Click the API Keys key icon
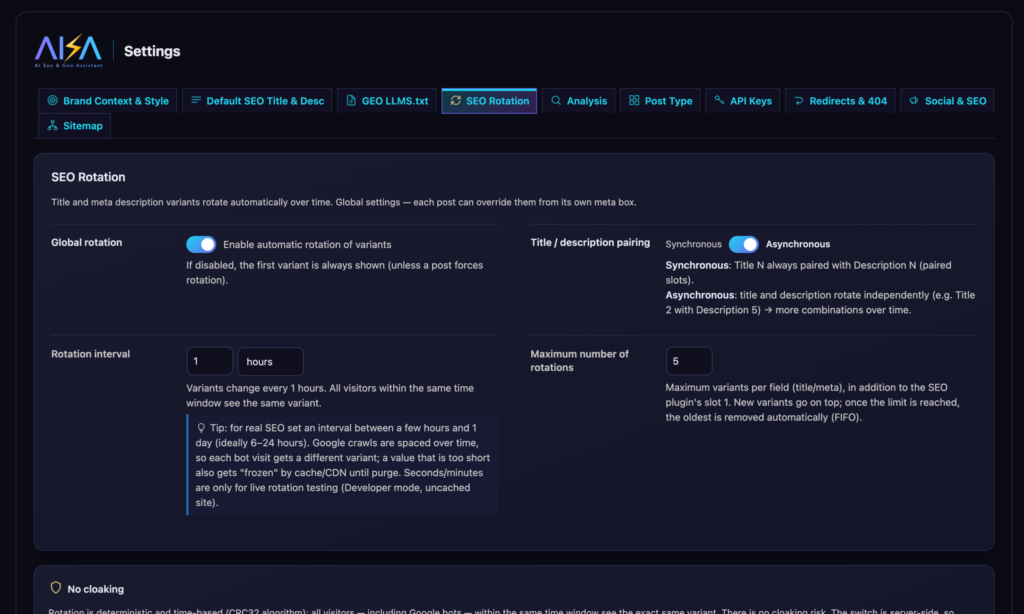 click(719, 100)
